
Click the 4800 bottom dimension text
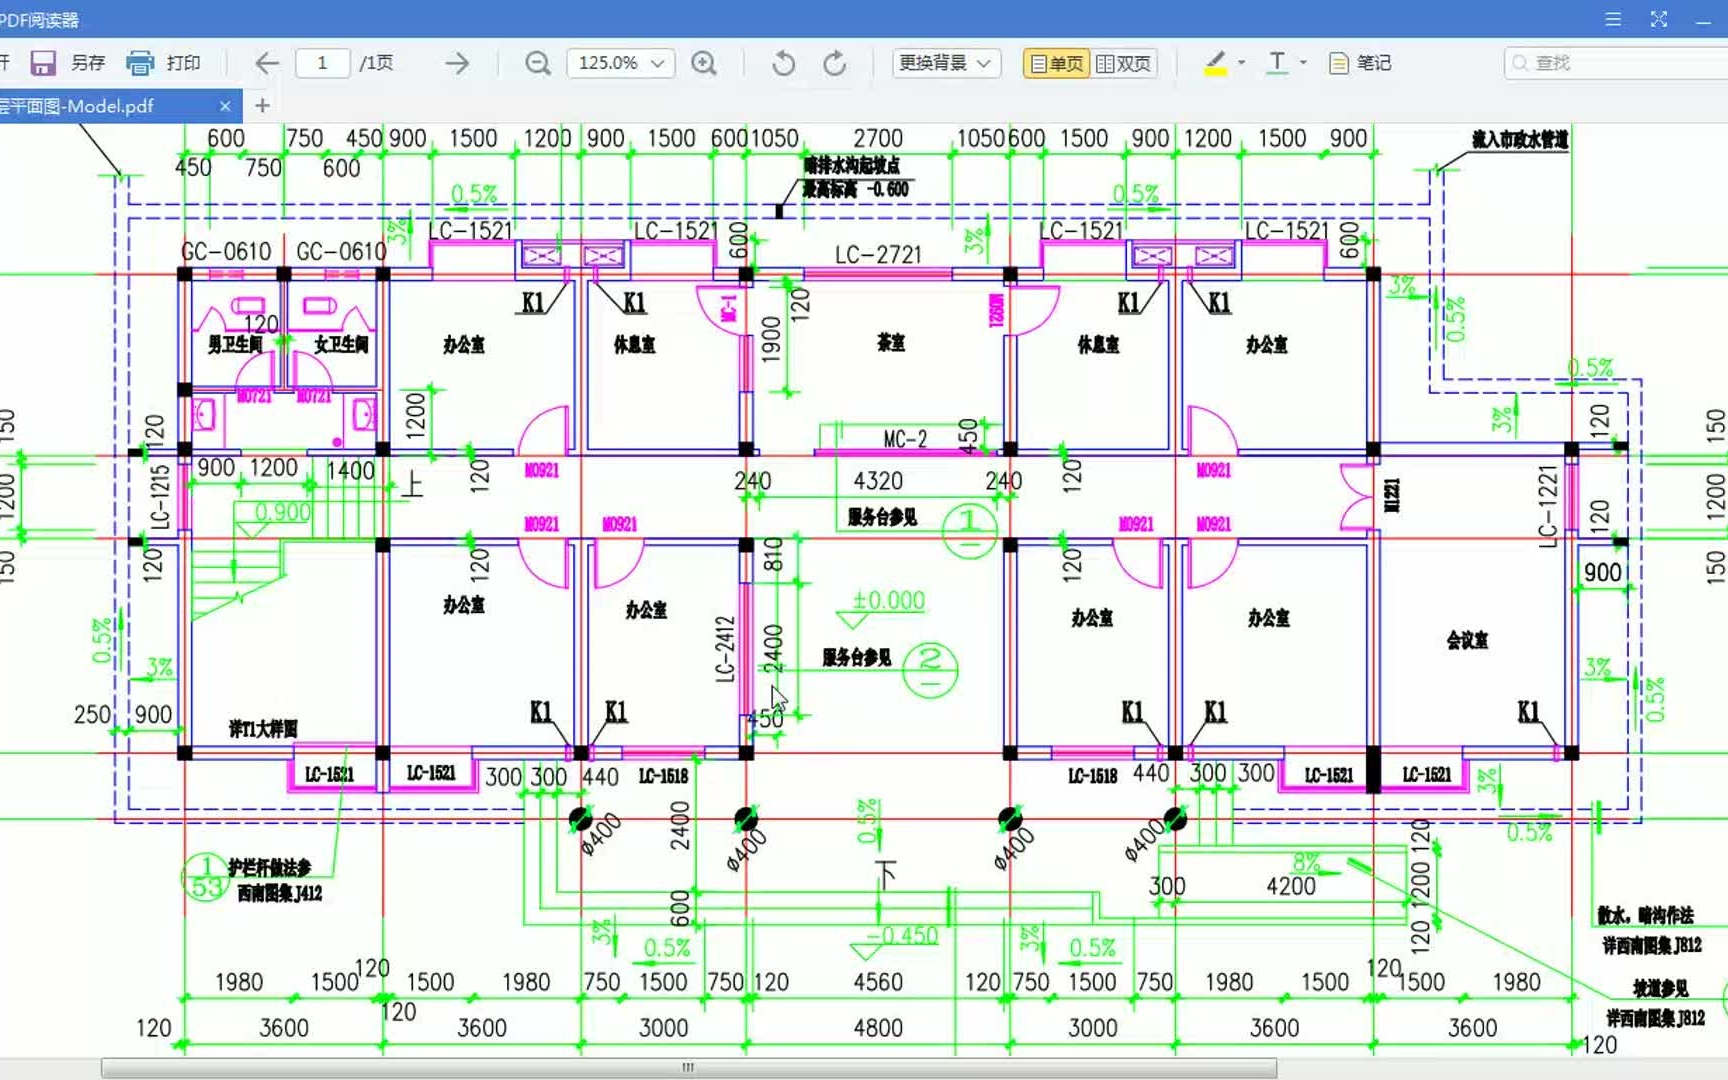(878, 1028)
